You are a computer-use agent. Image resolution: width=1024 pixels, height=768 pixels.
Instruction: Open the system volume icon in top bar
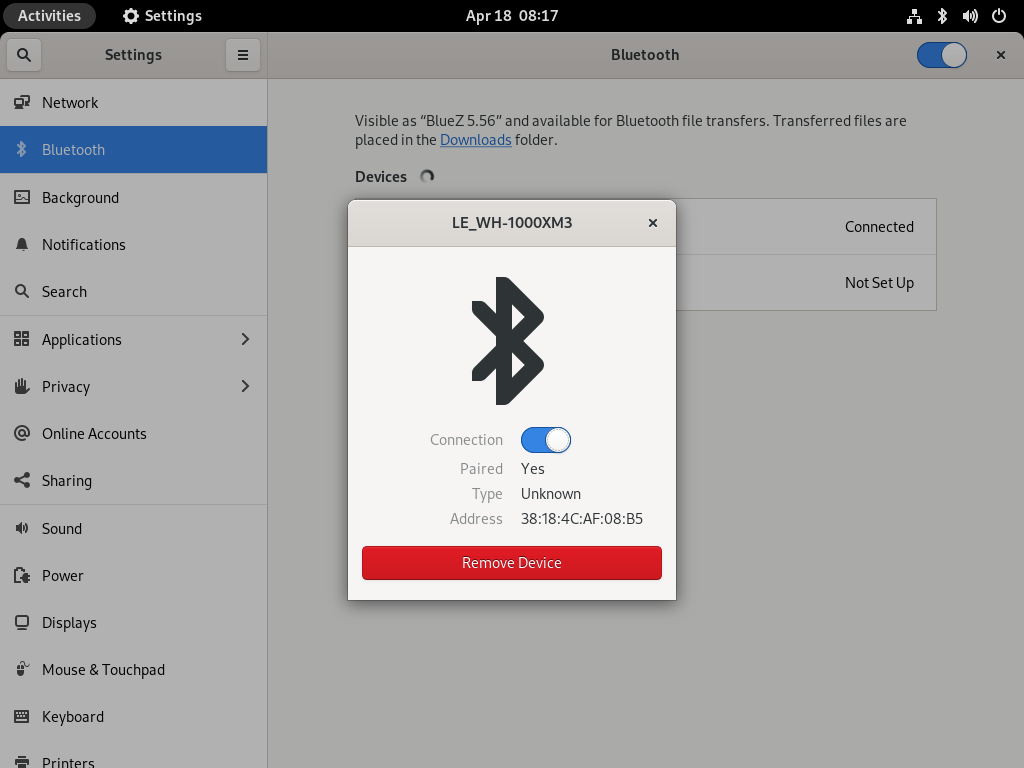coord(969,16)
